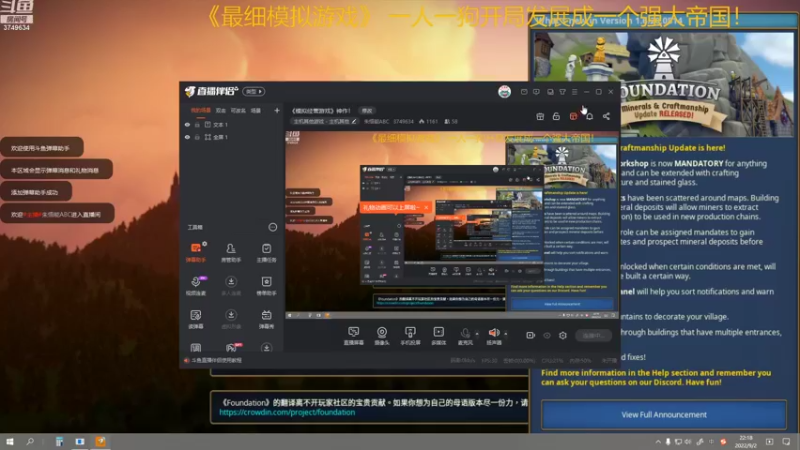
Task: Click the user avatar in title bar
Action: [x=505, y=92]
